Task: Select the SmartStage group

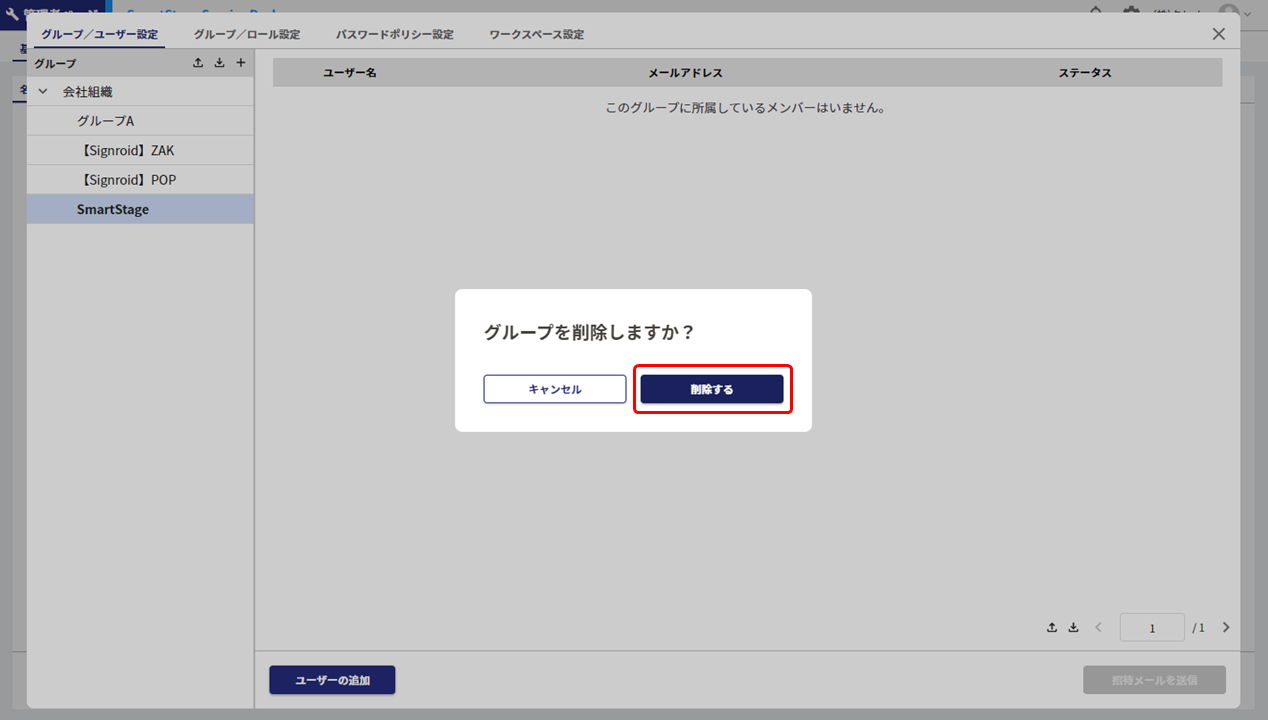Action: coord(113,210)
